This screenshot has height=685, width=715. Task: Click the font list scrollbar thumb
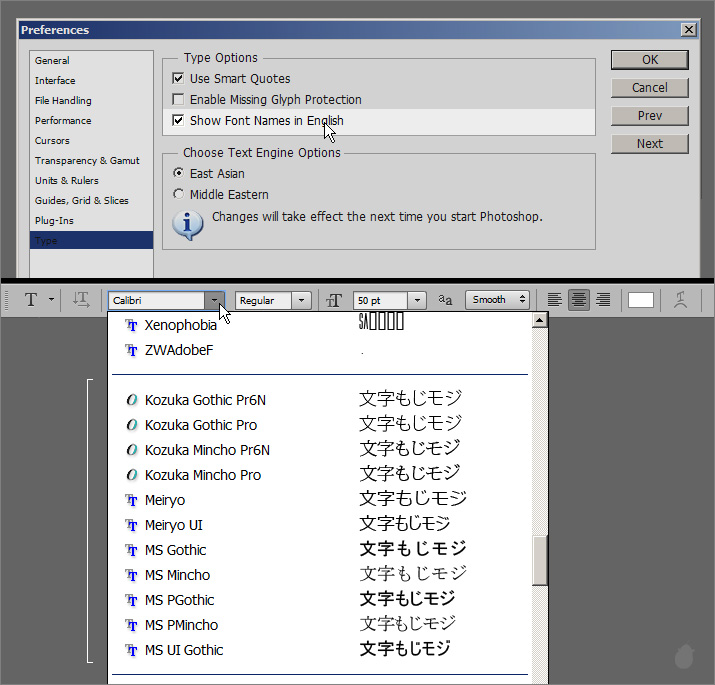point(540,560)
